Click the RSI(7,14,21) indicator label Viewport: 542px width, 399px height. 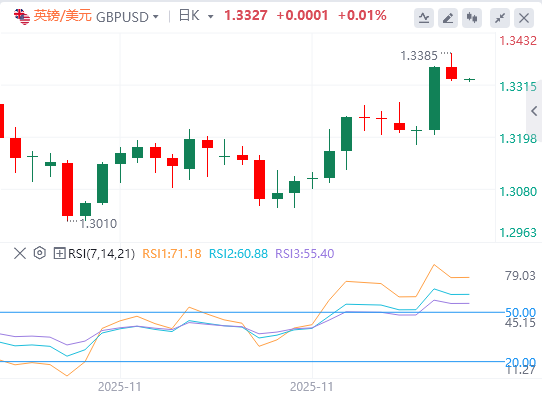coord(101,254)
